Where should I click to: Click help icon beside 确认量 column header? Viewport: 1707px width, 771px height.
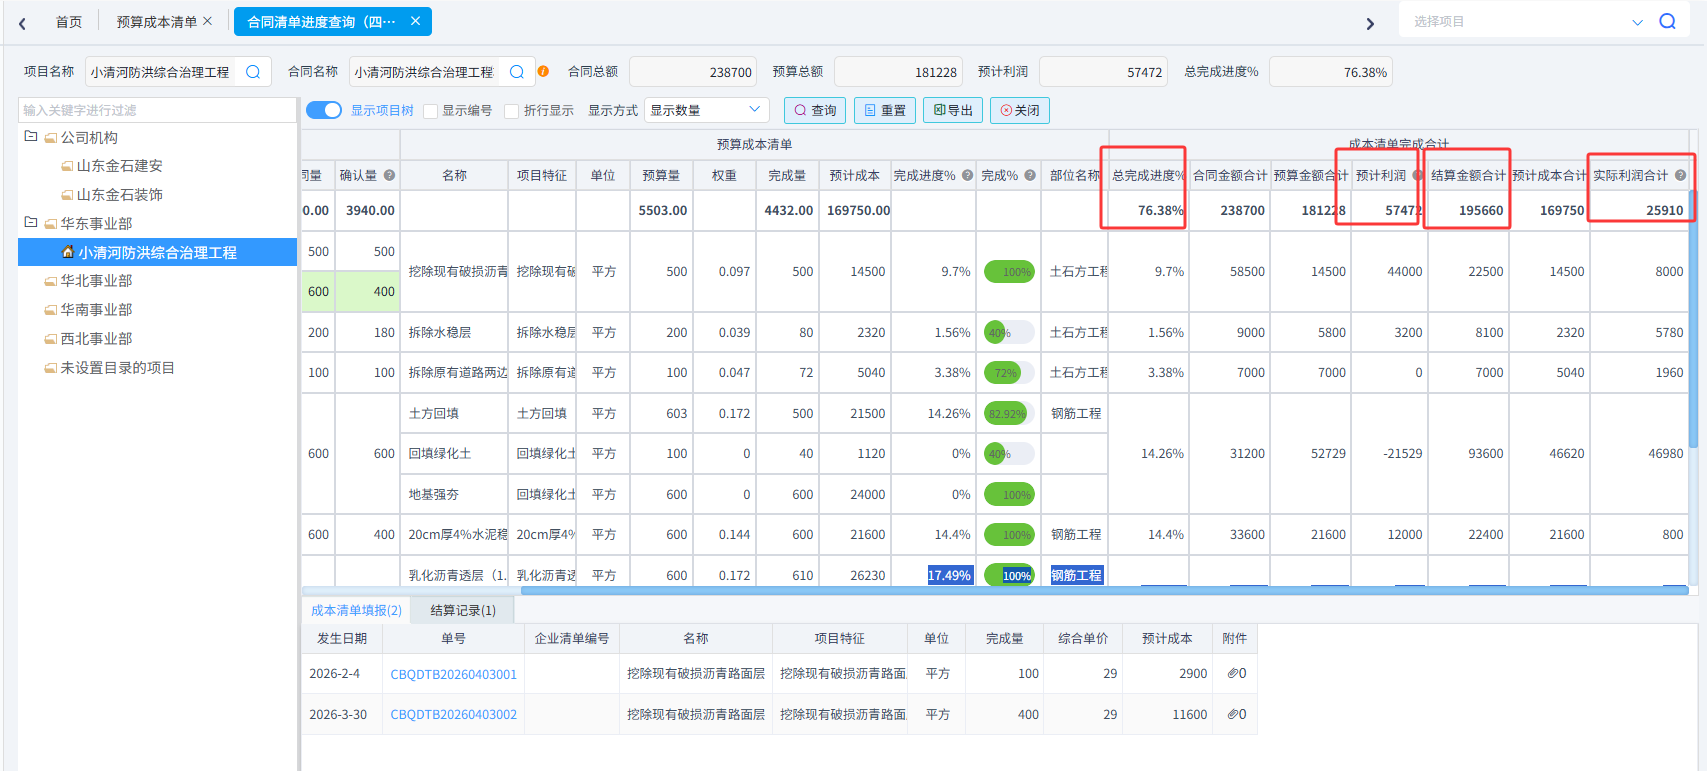coord(389,175)
